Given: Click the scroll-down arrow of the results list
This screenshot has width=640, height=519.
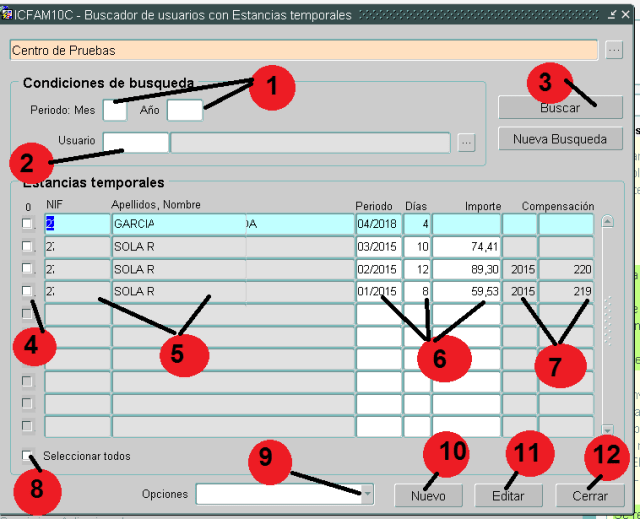Looking at the screenshot, I should pyautogui.click(x=607, y=429).
